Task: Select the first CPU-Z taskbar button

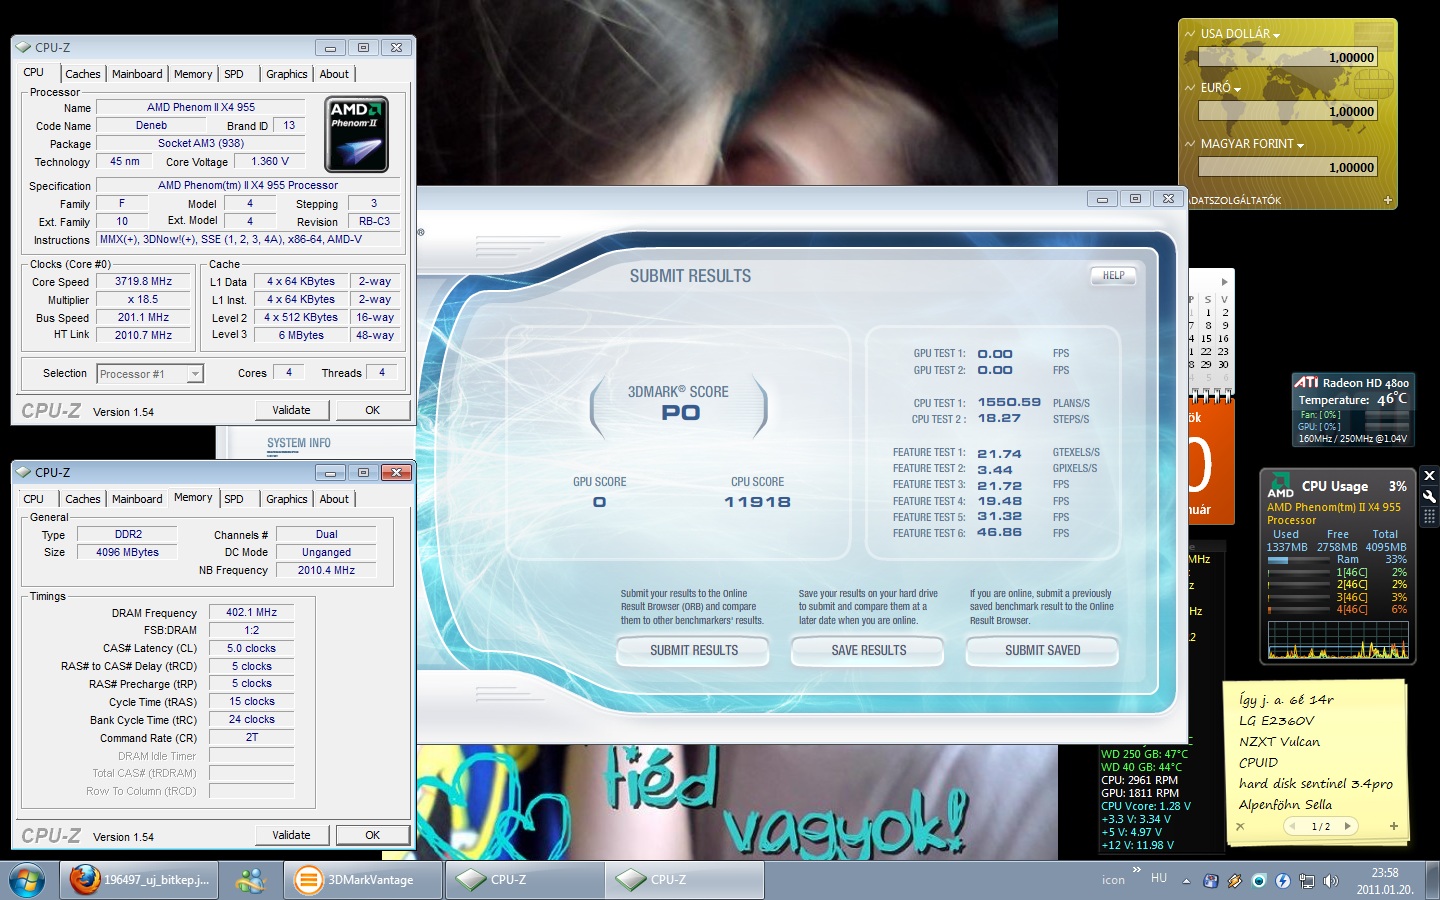Action: [523, 880]
